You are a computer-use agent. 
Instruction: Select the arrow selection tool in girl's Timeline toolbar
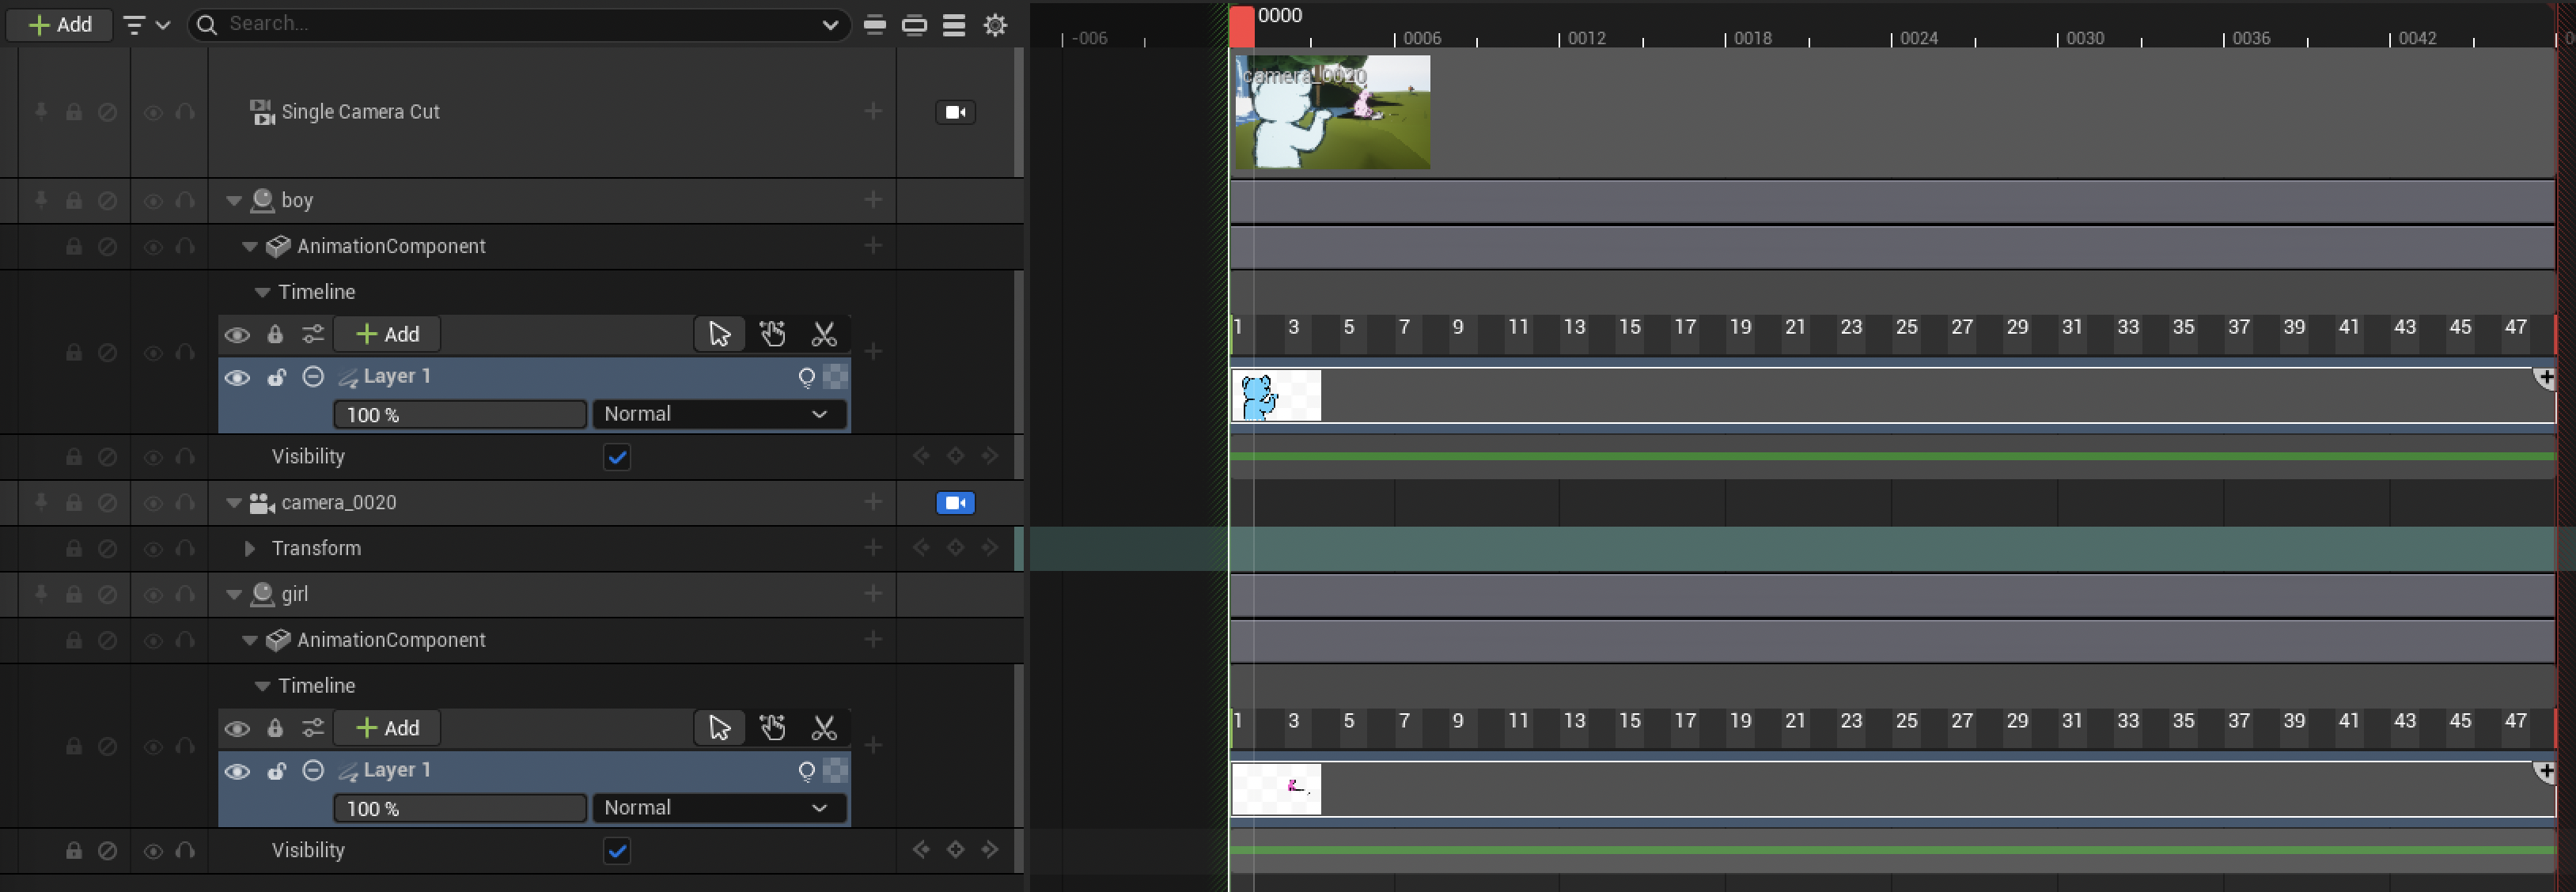(719, 728)
